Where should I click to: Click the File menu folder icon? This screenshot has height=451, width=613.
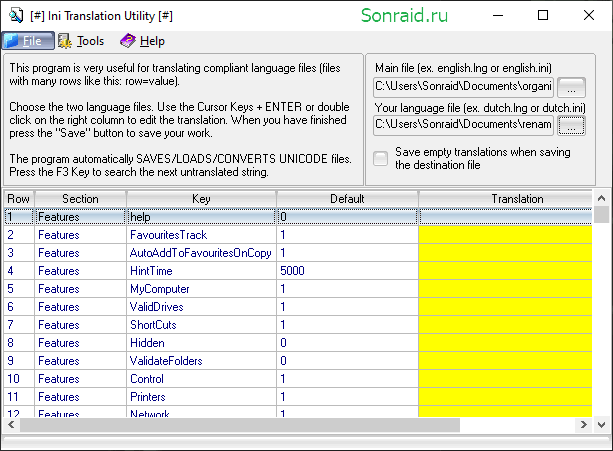(x=12, y=41)
